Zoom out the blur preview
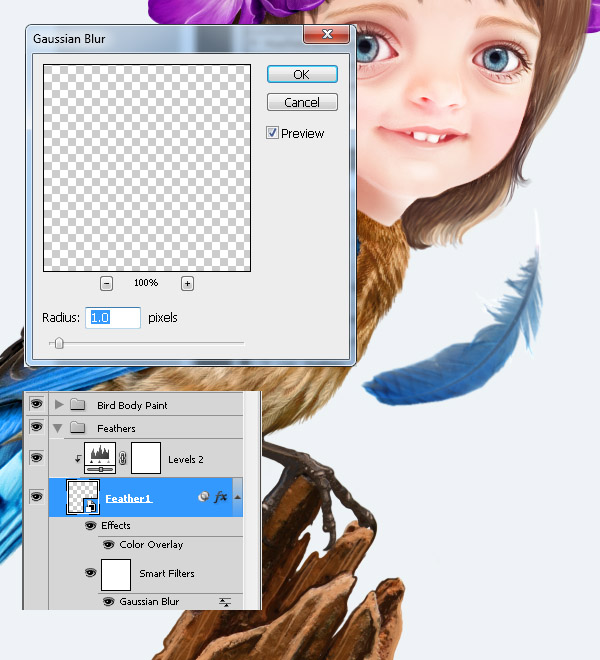The width and height of the screenshot is (600, 660). pos(107,284)
